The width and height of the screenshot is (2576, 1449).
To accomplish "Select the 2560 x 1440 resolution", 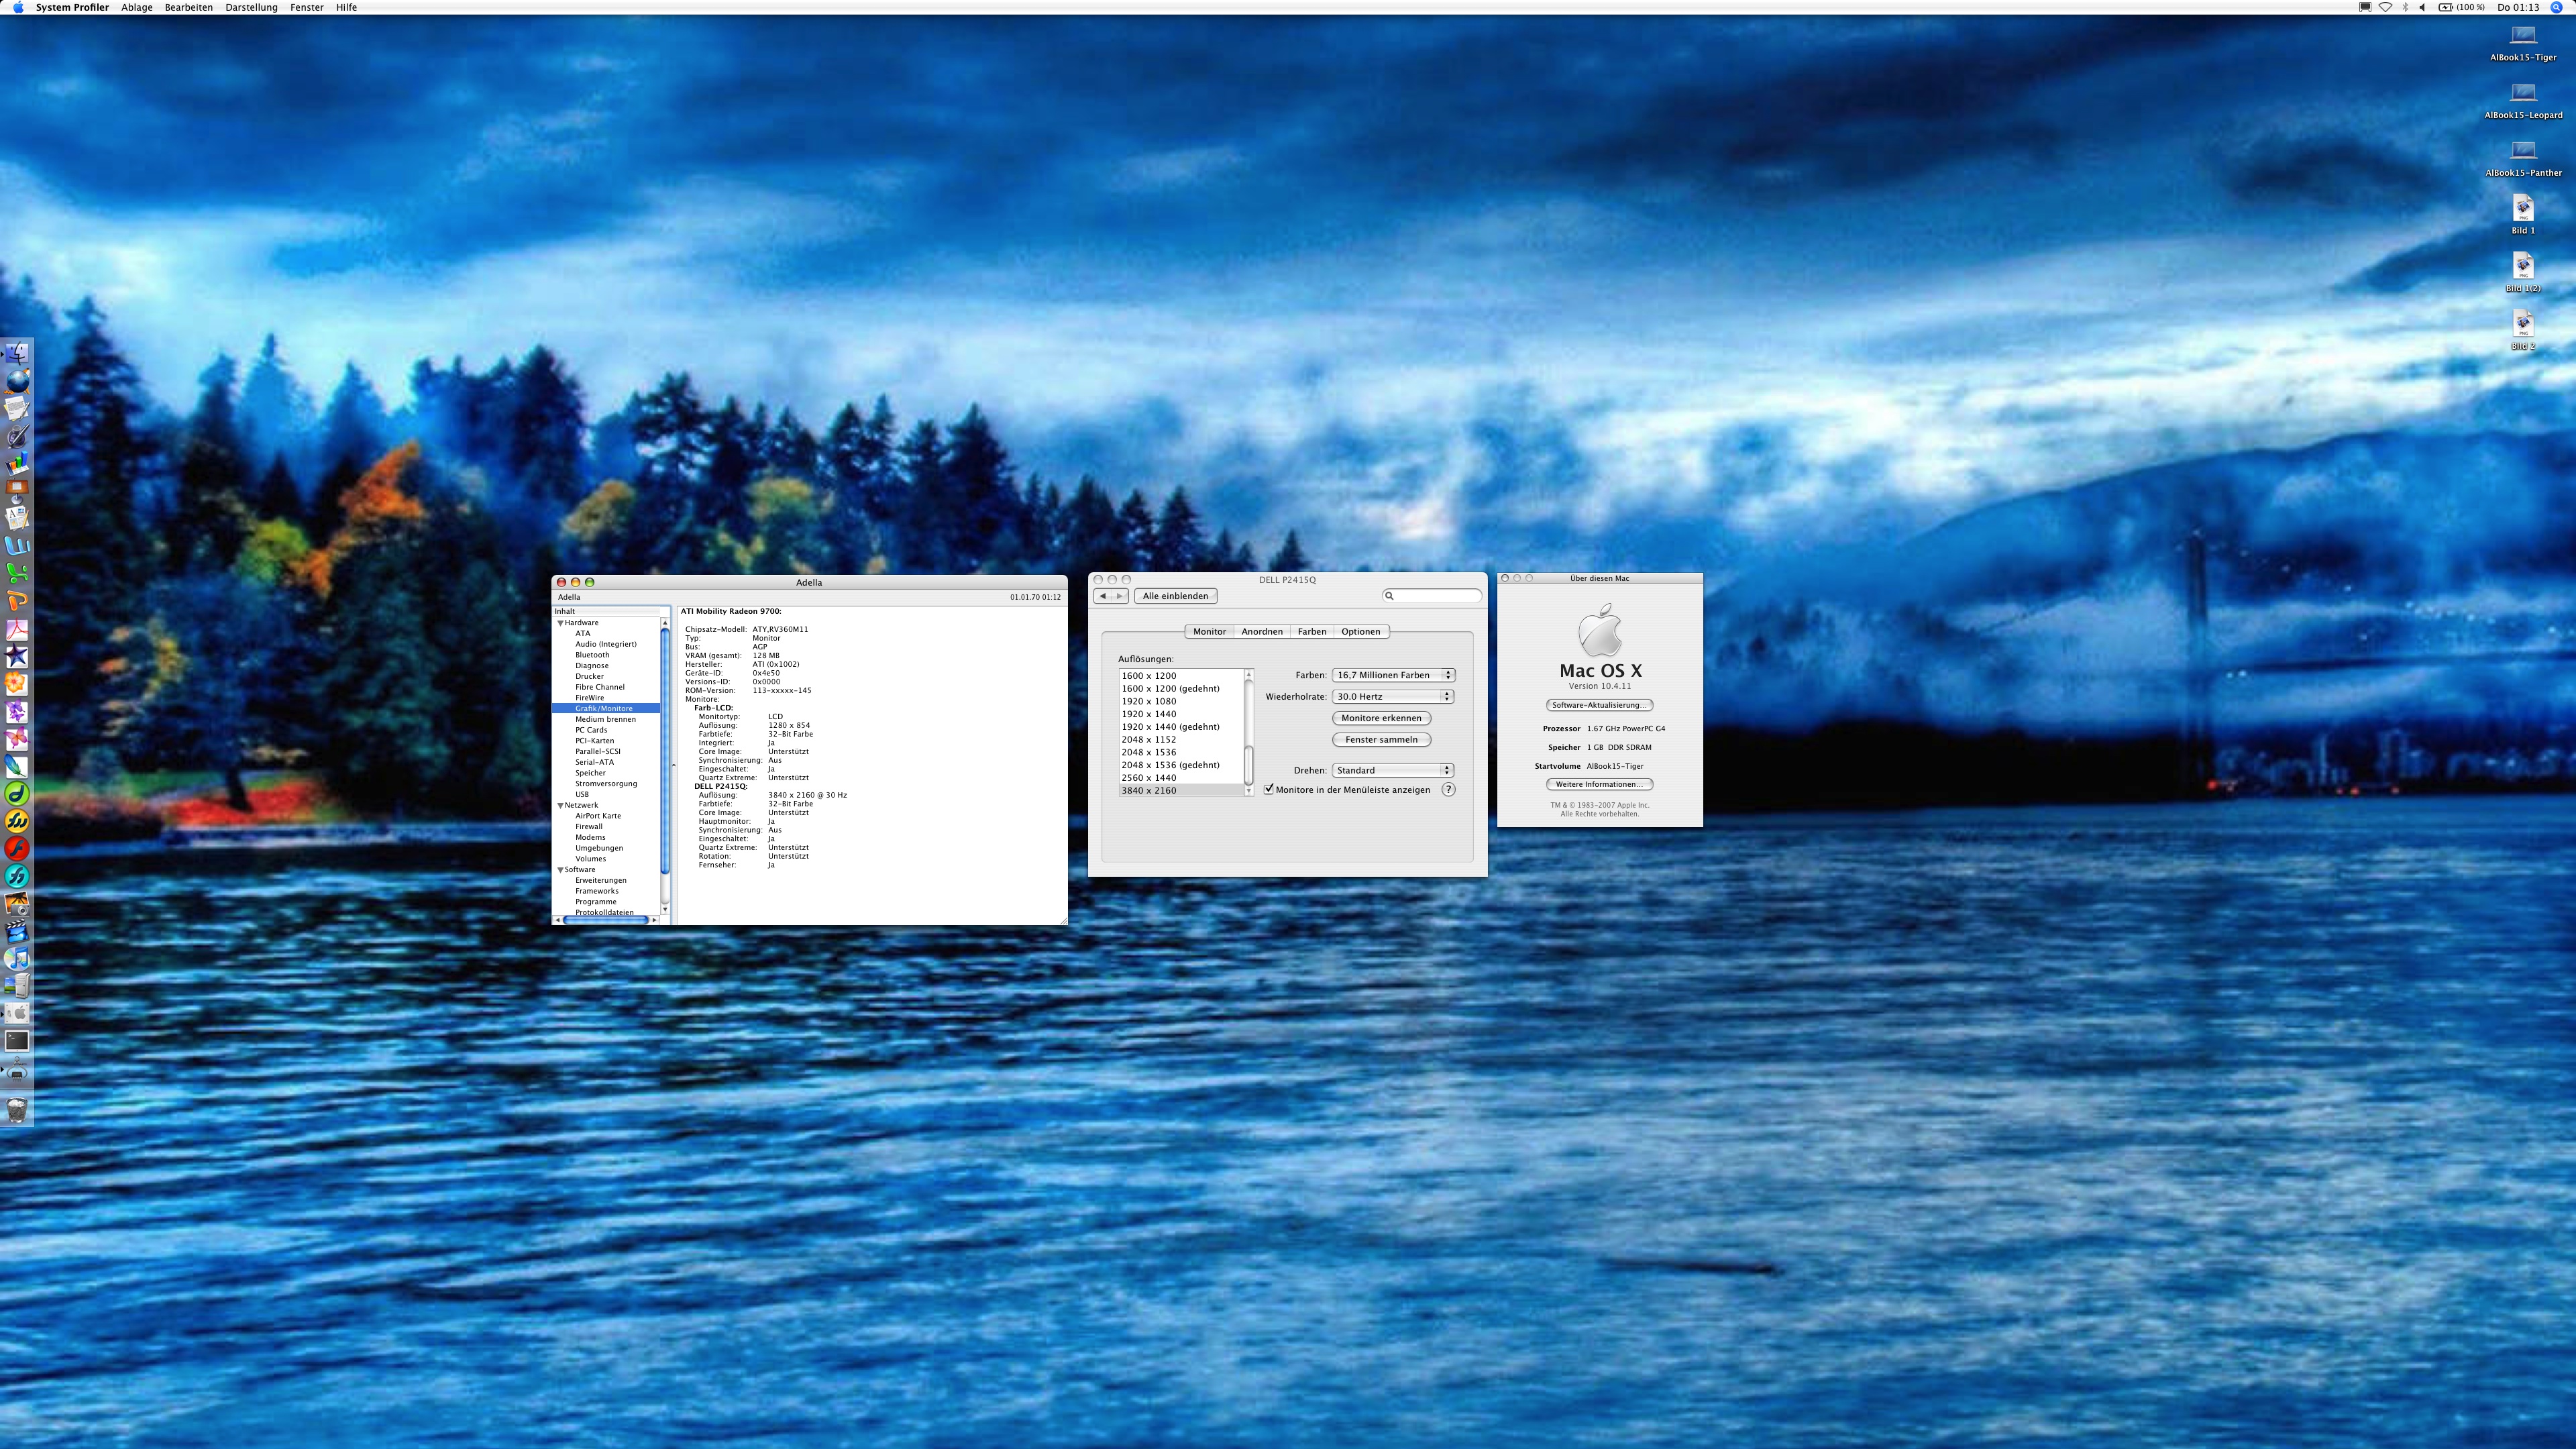I will [1149, 778].
